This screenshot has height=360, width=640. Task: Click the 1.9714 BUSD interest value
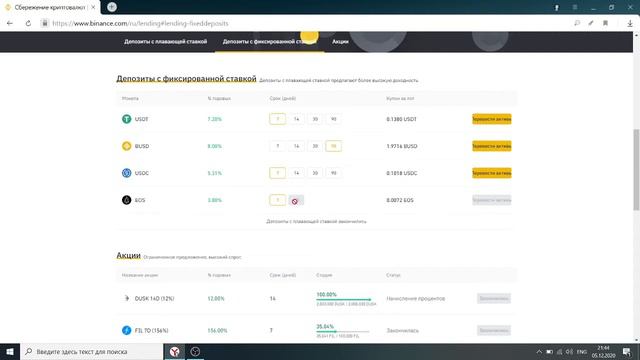402,146
